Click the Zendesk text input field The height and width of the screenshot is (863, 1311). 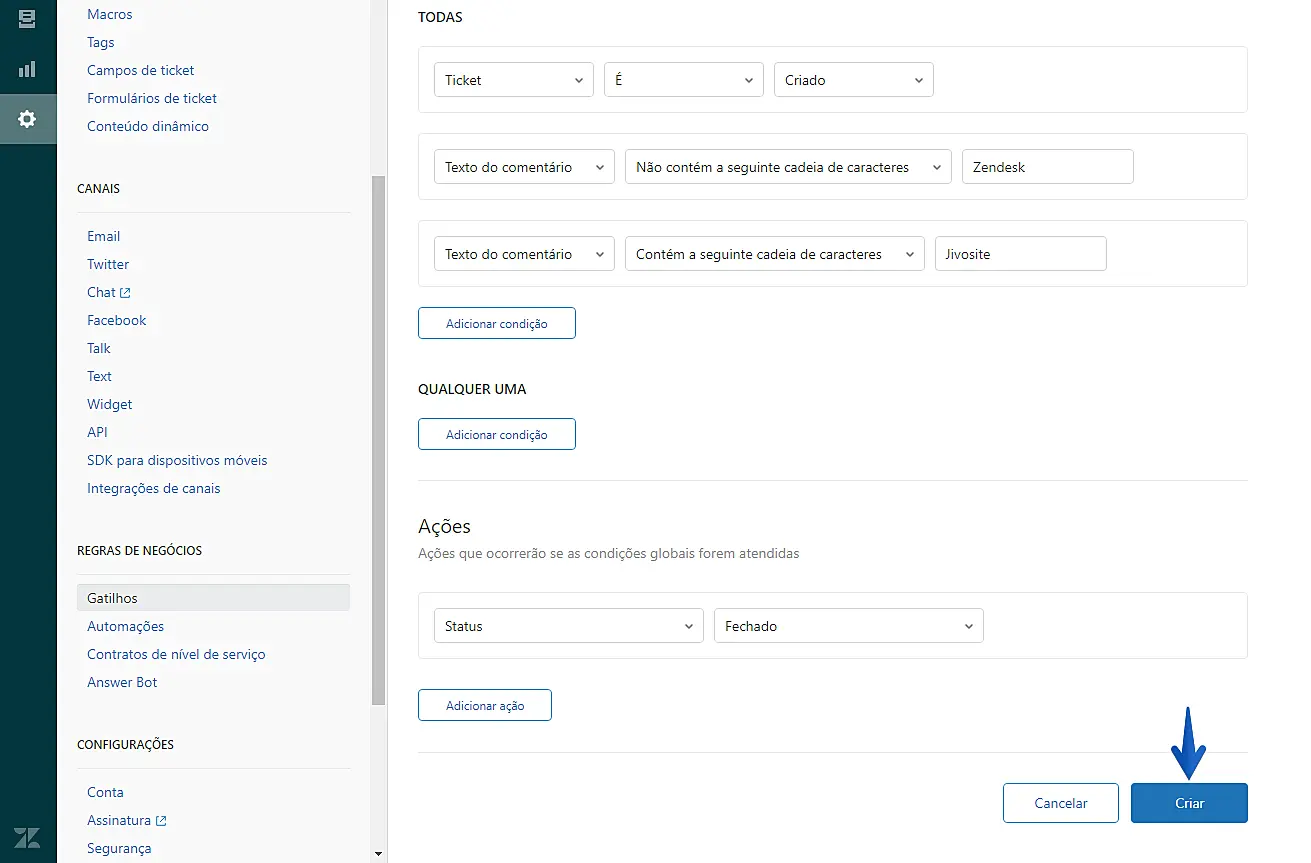click(x=1047, y=167)
